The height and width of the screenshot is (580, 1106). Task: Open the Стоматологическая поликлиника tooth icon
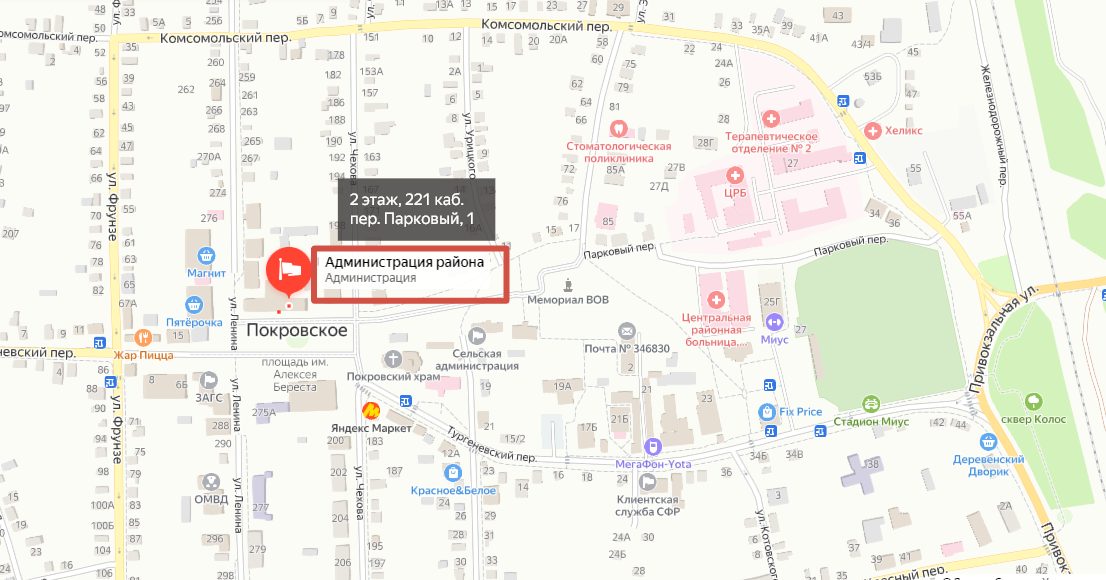(x=618, y=128)
